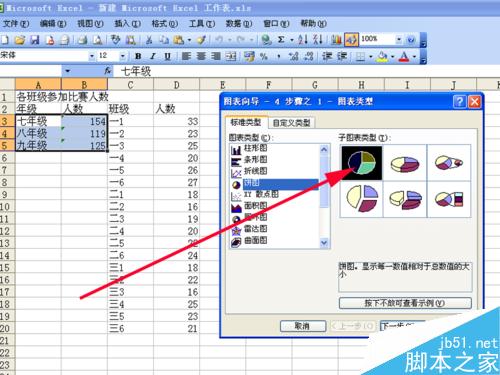Click the Fill Color bucket swatch
The image size is (500, 375).
(x=382, y=56)
